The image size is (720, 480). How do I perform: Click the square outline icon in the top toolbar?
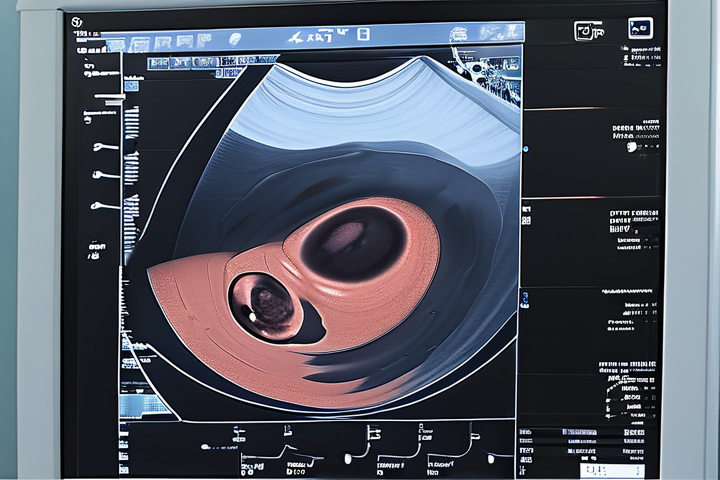pyautogui.click(x=363, y=35)
